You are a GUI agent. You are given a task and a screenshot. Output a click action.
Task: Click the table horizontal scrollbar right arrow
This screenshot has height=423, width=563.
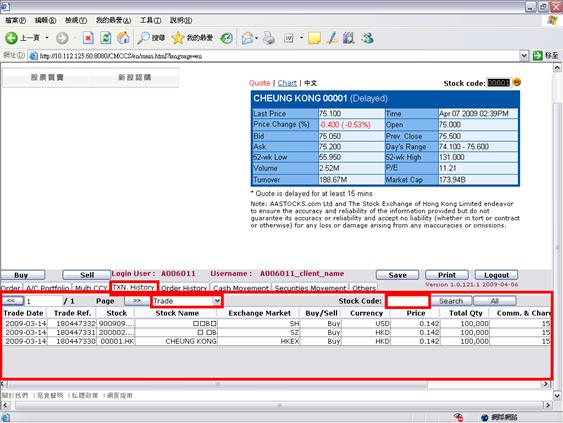(x=546, y=384)
